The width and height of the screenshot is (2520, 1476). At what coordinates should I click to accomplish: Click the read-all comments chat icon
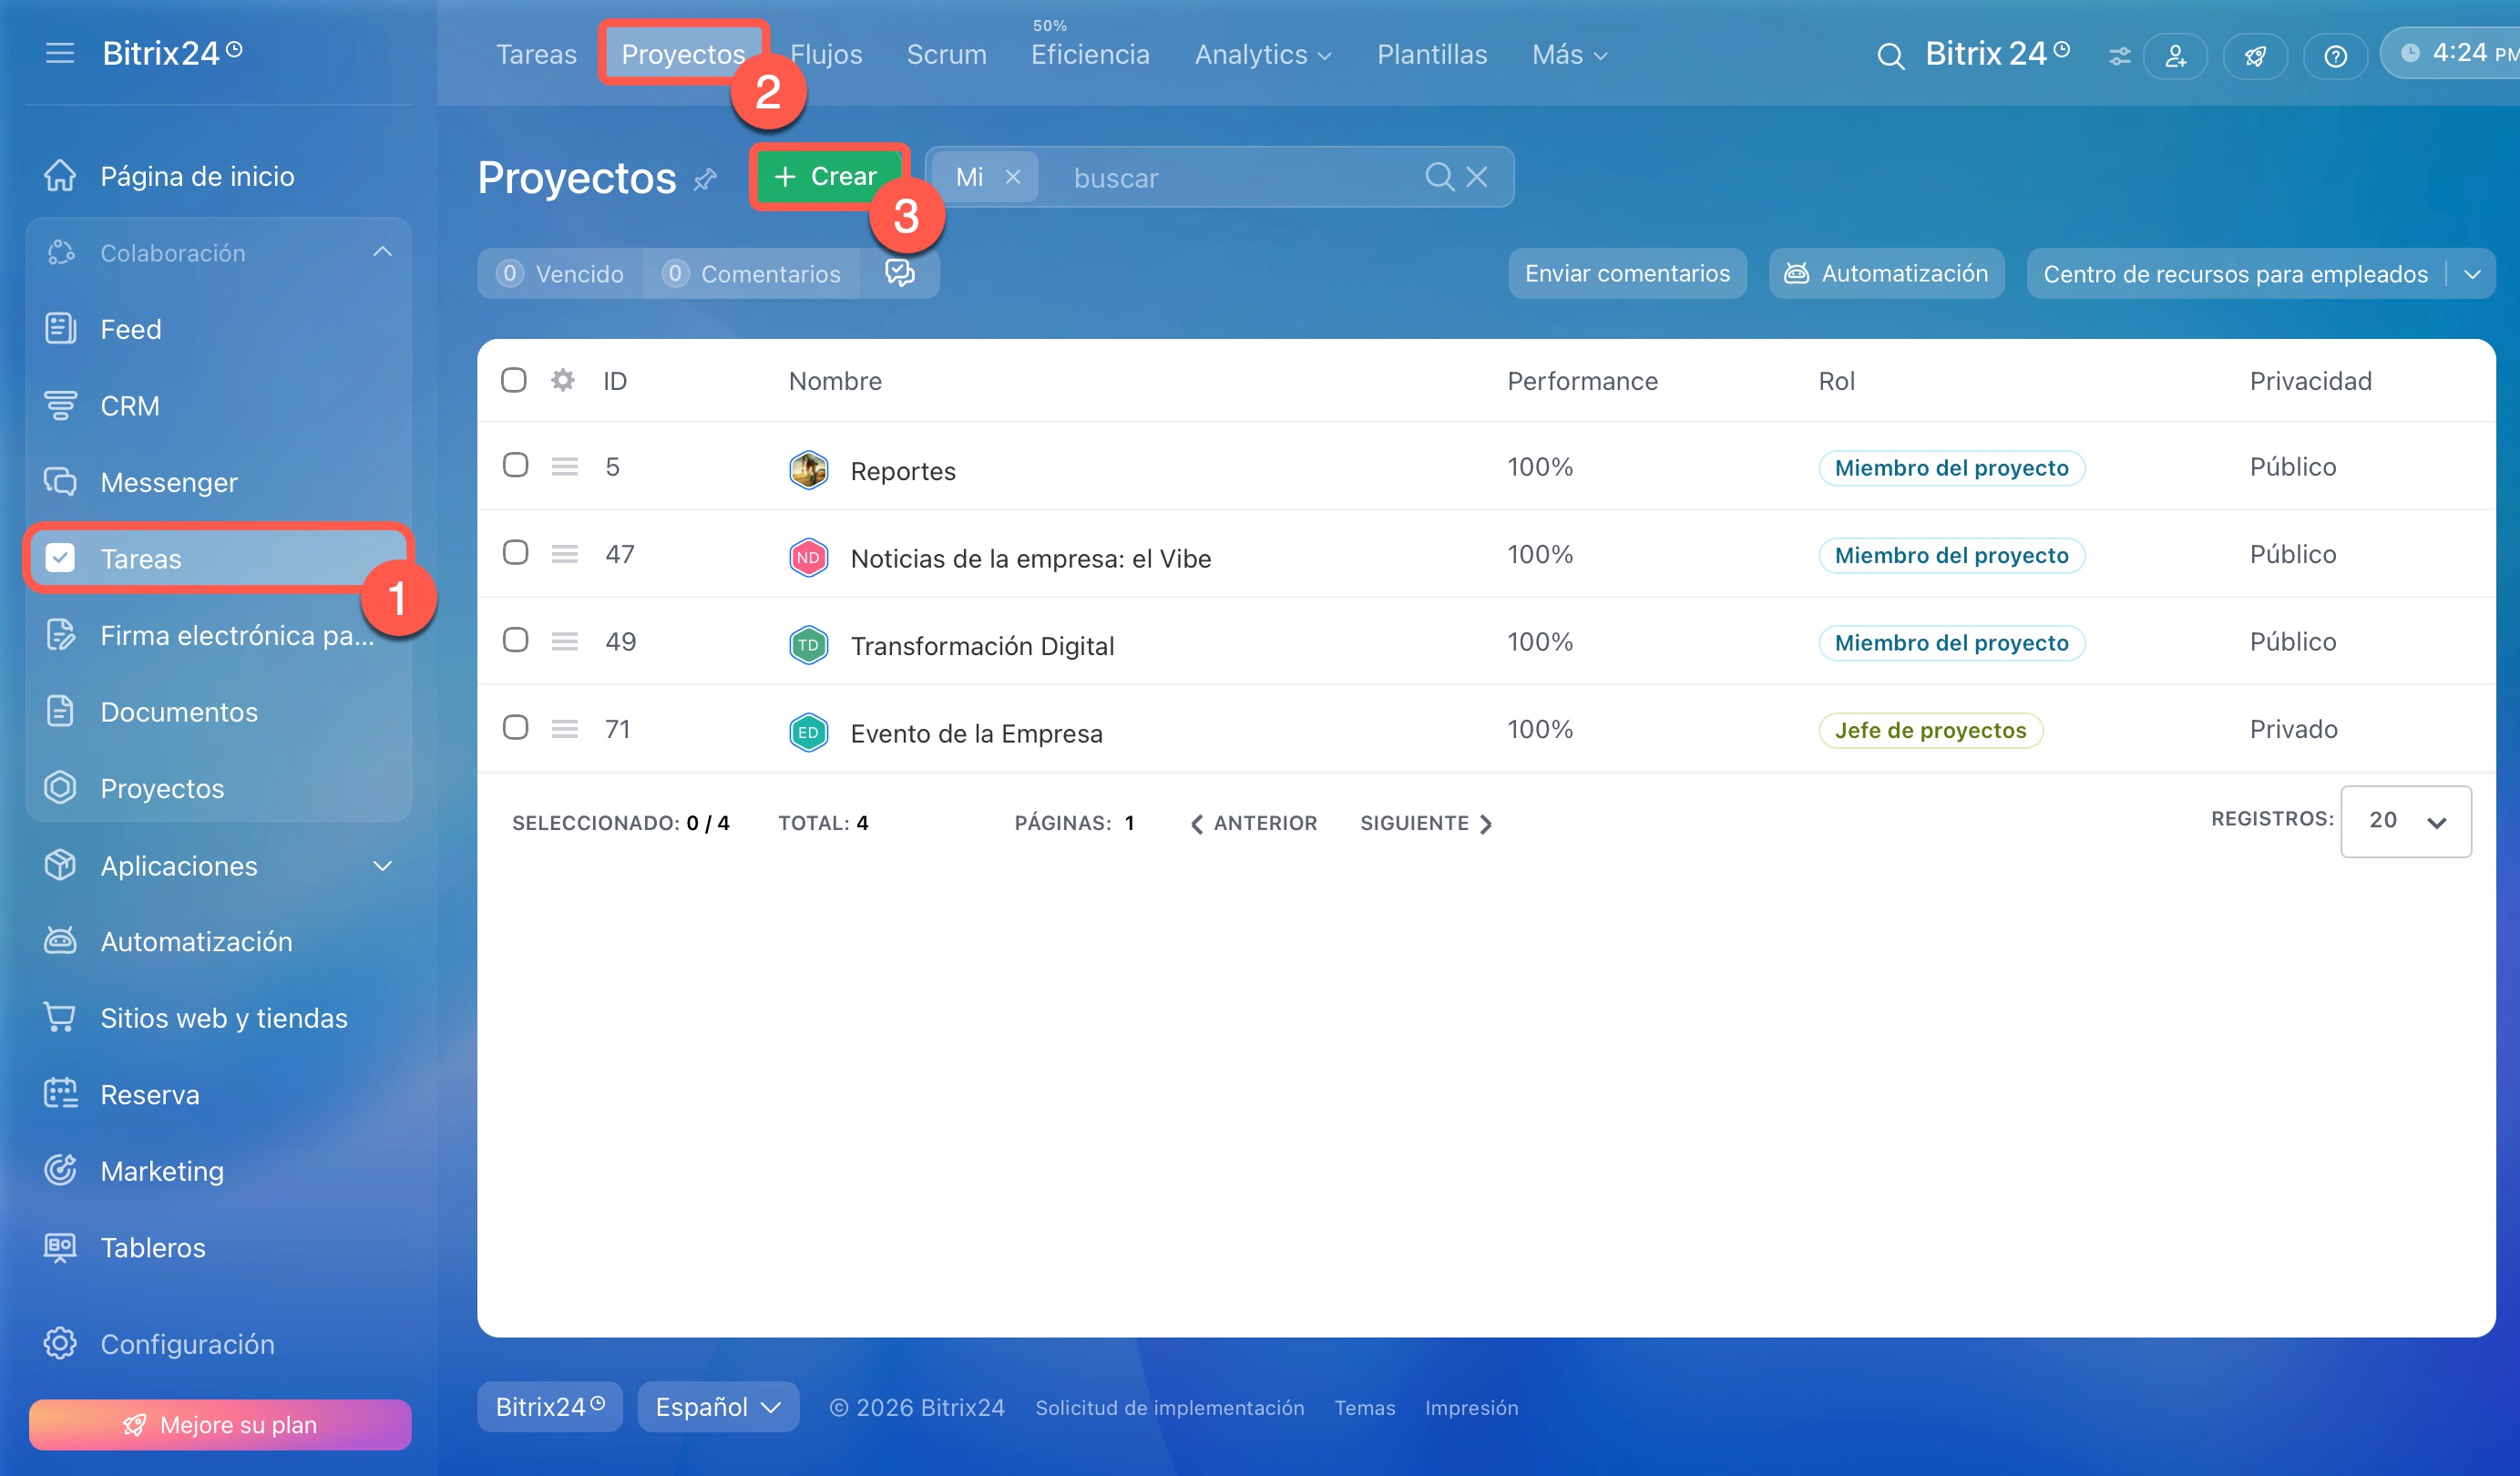point(900,273)
